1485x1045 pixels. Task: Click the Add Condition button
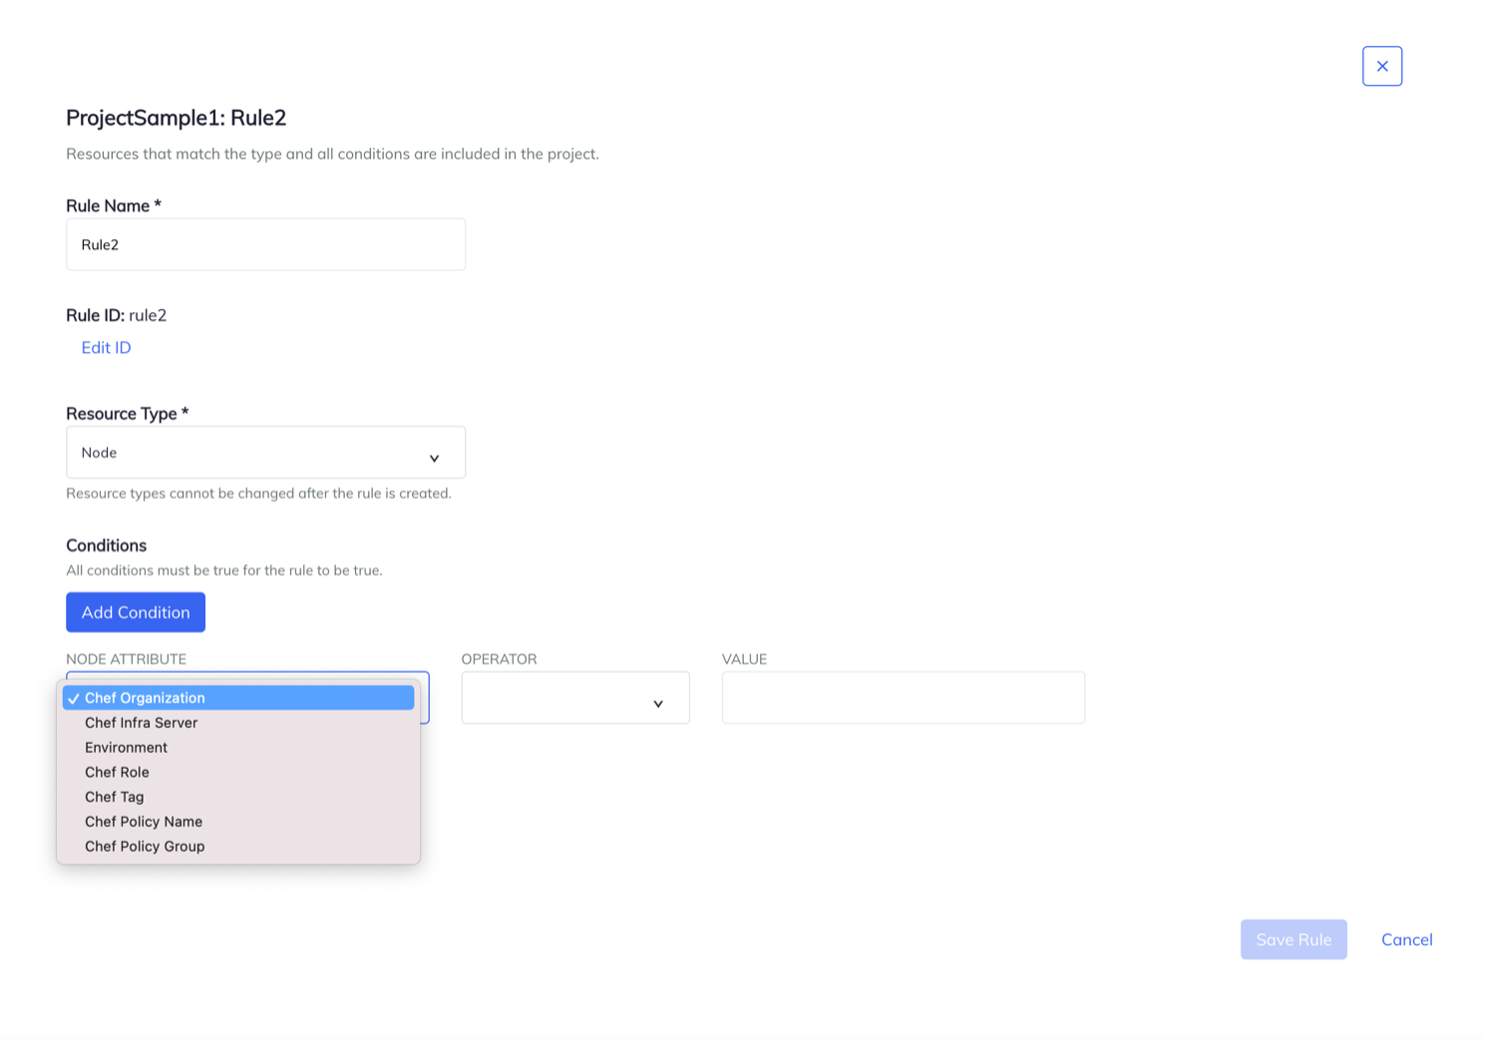click(135, 612)
